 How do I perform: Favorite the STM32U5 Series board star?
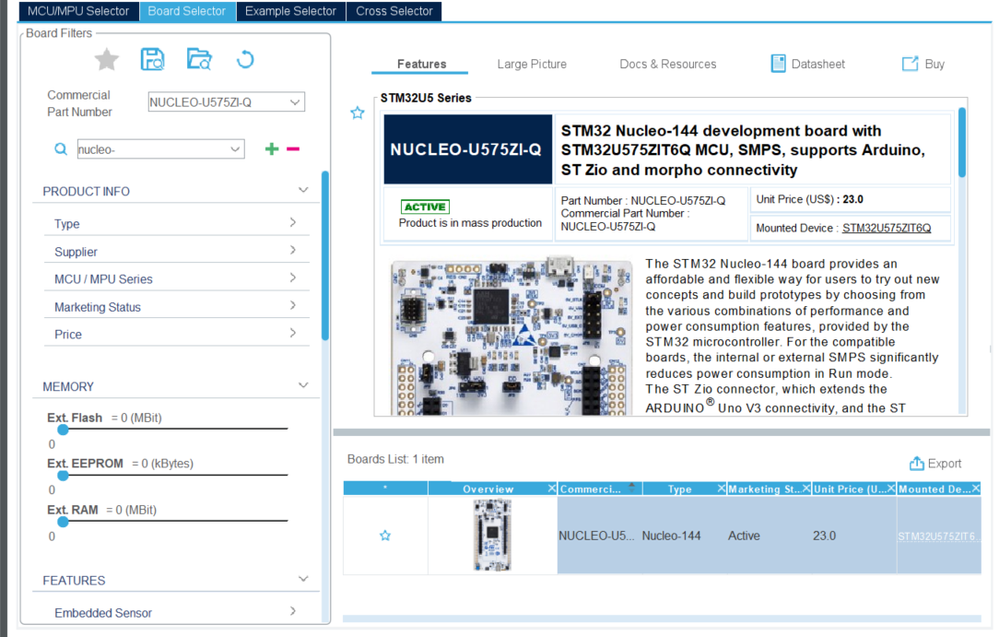(x=357, y=113)
